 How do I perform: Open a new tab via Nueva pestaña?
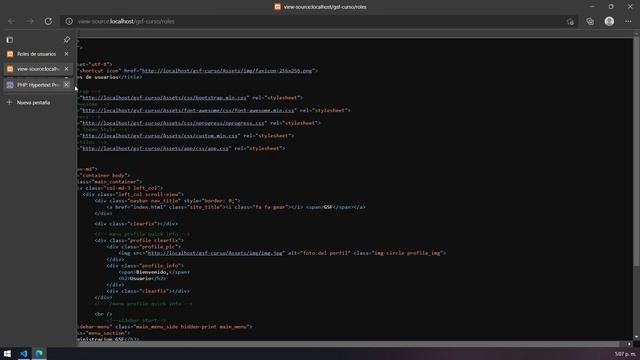tap(29, 102)
